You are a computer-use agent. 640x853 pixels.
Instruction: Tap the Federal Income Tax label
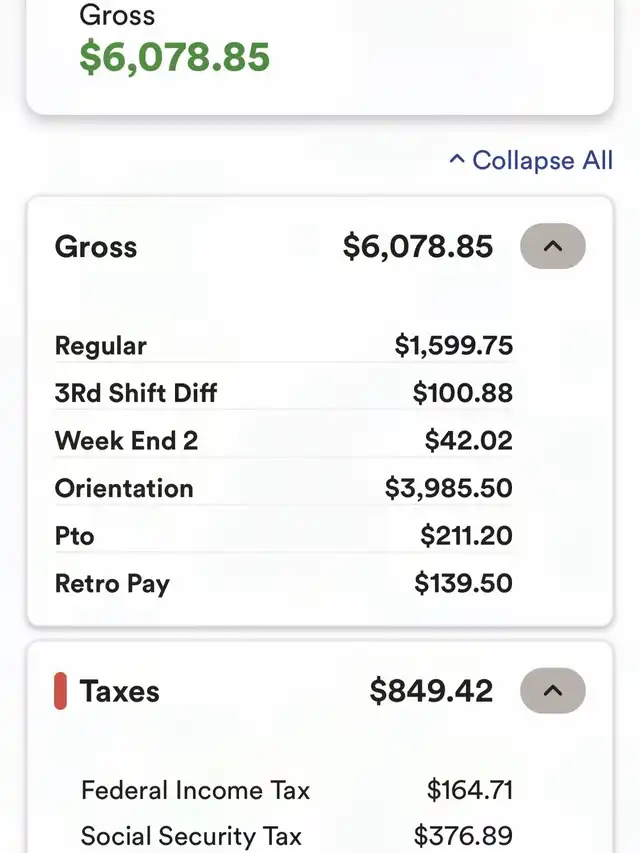(195, 790)
